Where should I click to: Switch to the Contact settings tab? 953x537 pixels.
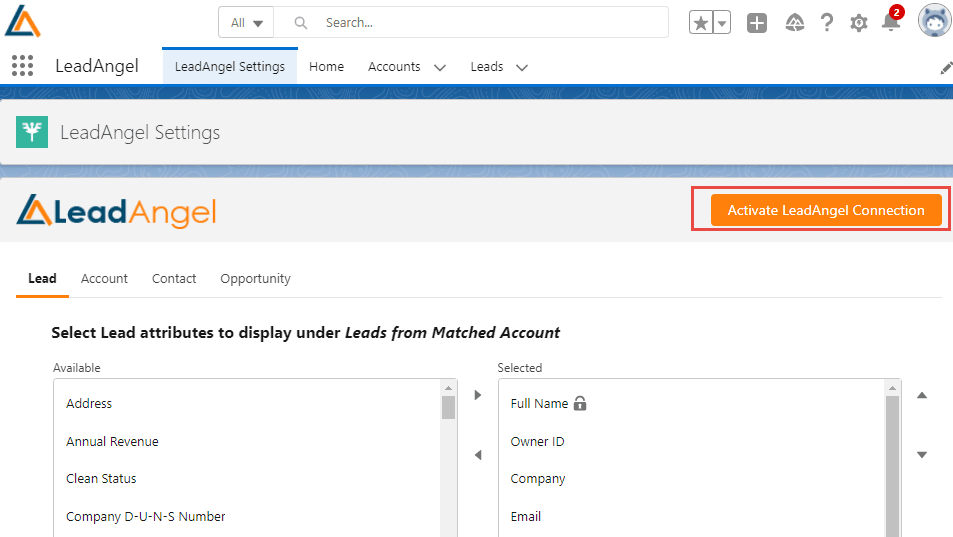[174, 278]
